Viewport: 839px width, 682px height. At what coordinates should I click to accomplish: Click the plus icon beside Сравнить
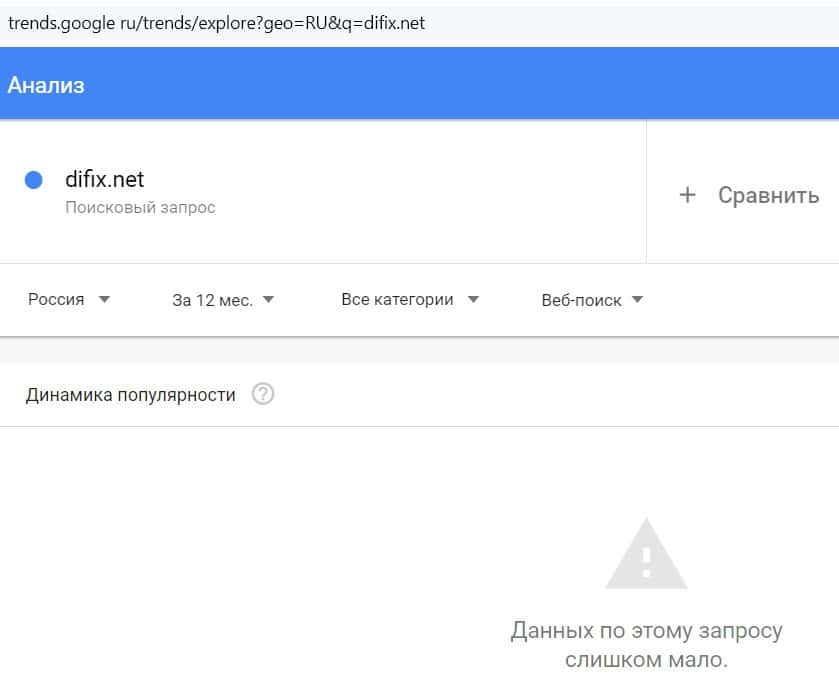click(687, 195)
